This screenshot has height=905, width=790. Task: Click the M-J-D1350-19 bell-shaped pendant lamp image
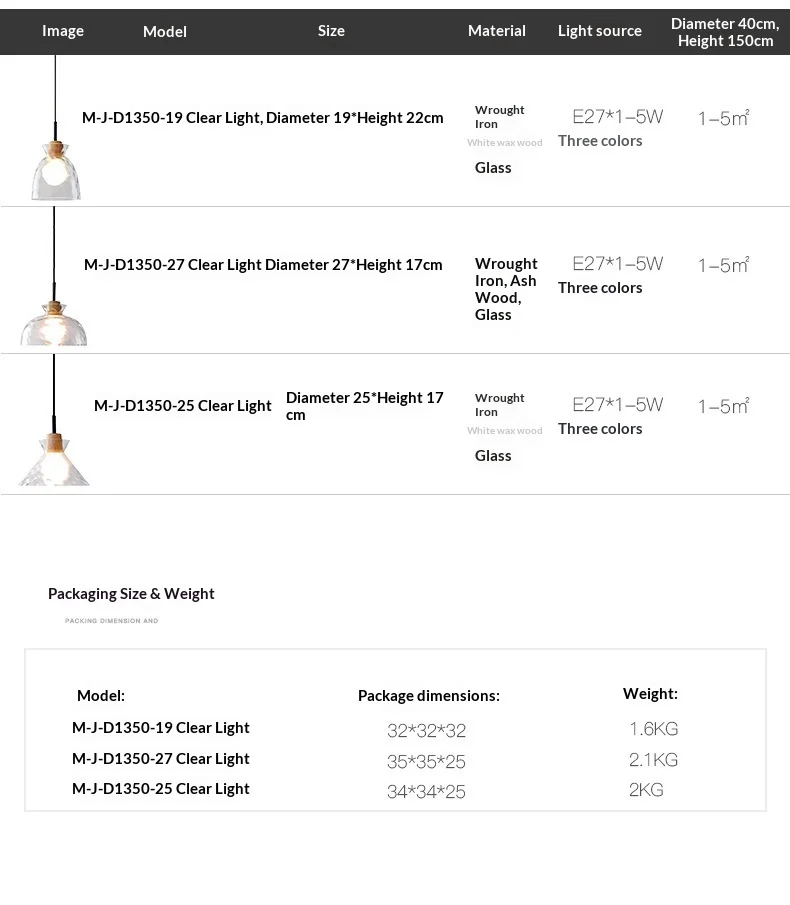[55, 129]
